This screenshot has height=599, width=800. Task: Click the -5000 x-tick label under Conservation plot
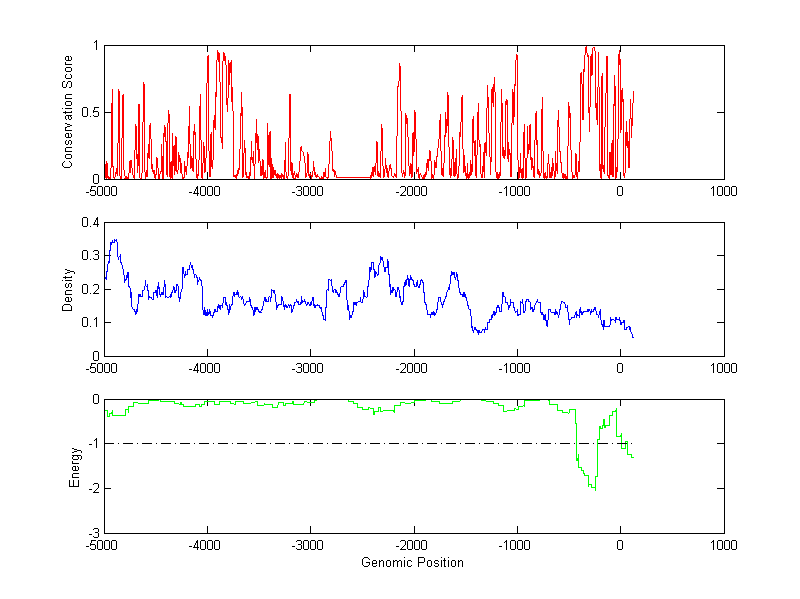pos(103,191)
